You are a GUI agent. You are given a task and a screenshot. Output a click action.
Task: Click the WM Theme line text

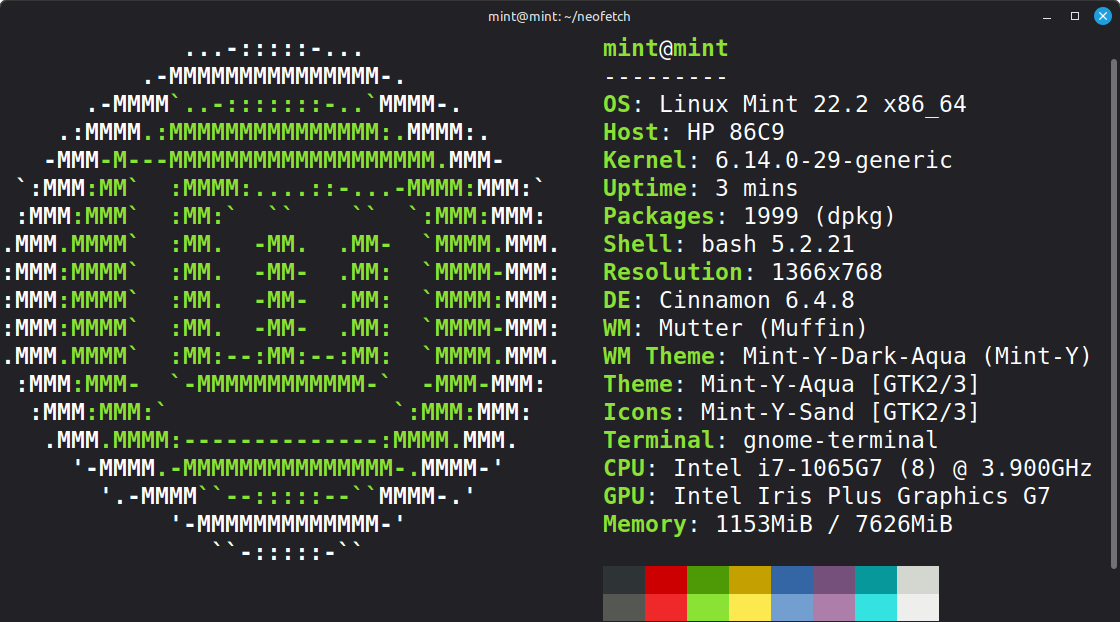point(846,356)
